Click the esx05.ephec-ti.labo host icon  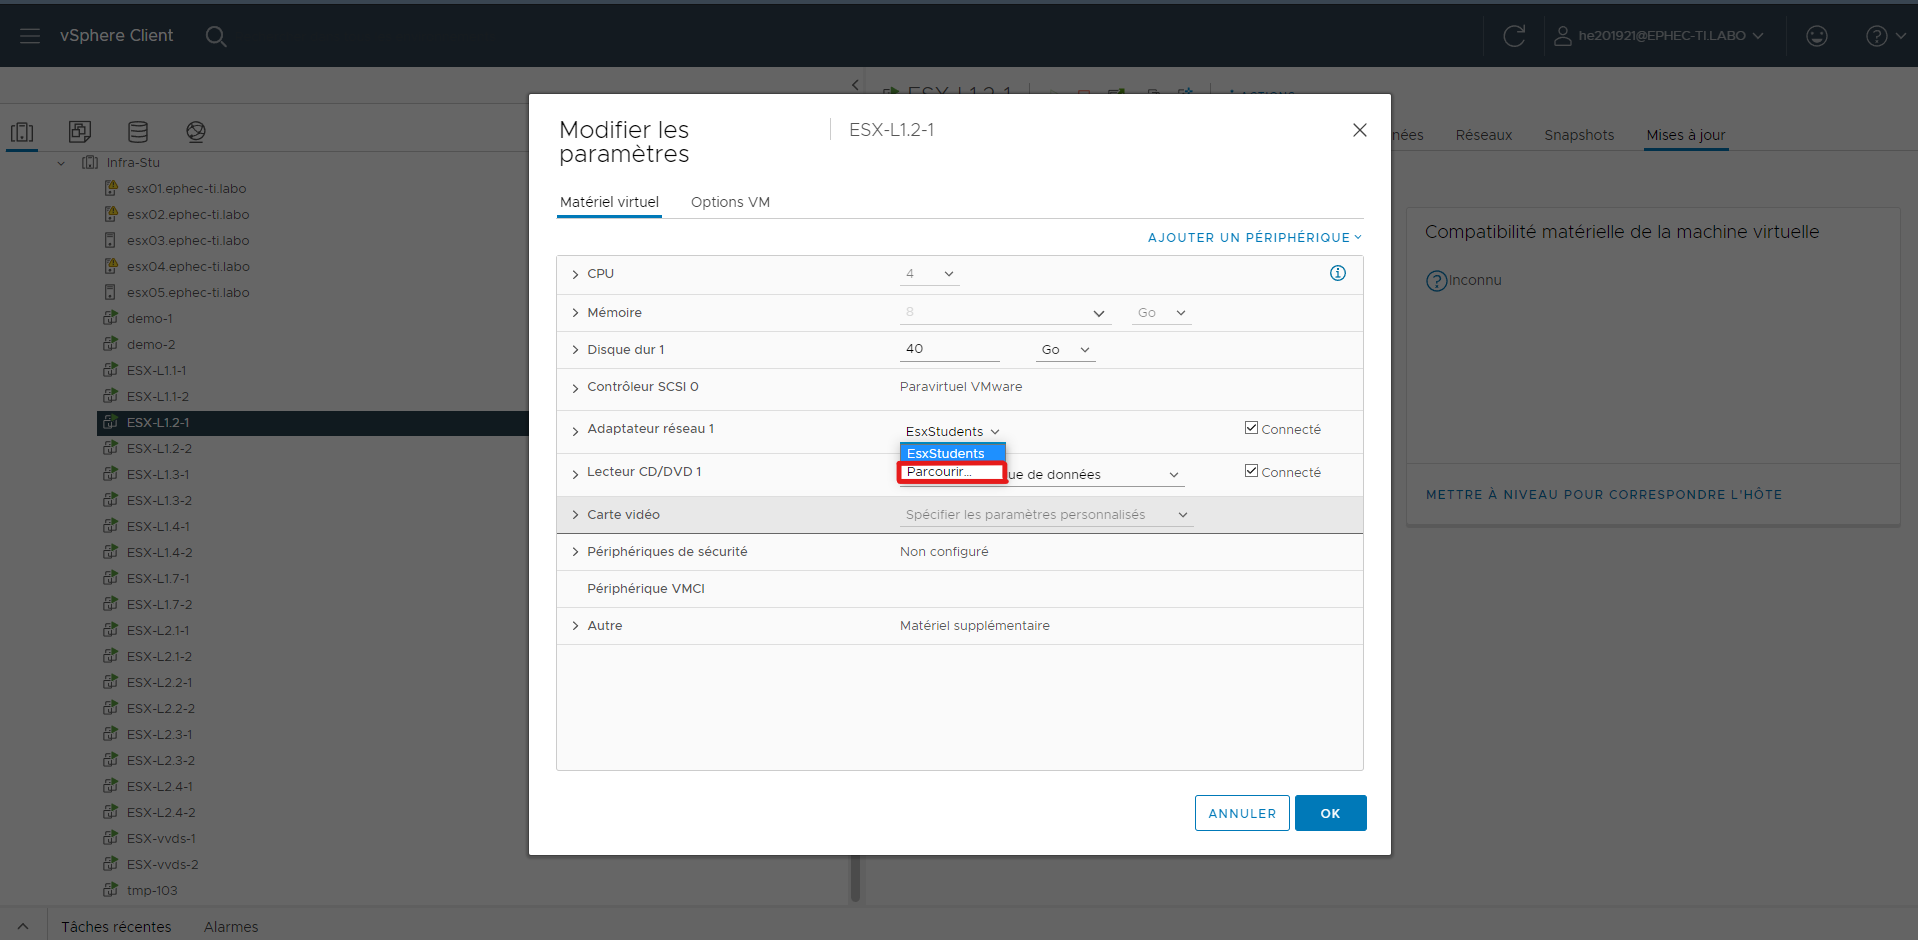(x=111, y=292)
